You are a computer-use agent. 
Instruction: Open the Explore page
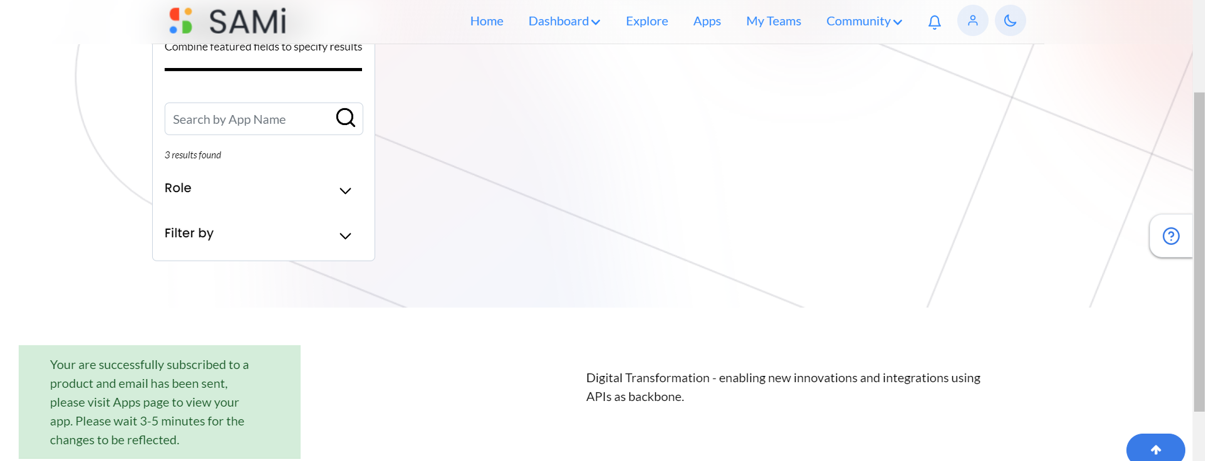647,21
